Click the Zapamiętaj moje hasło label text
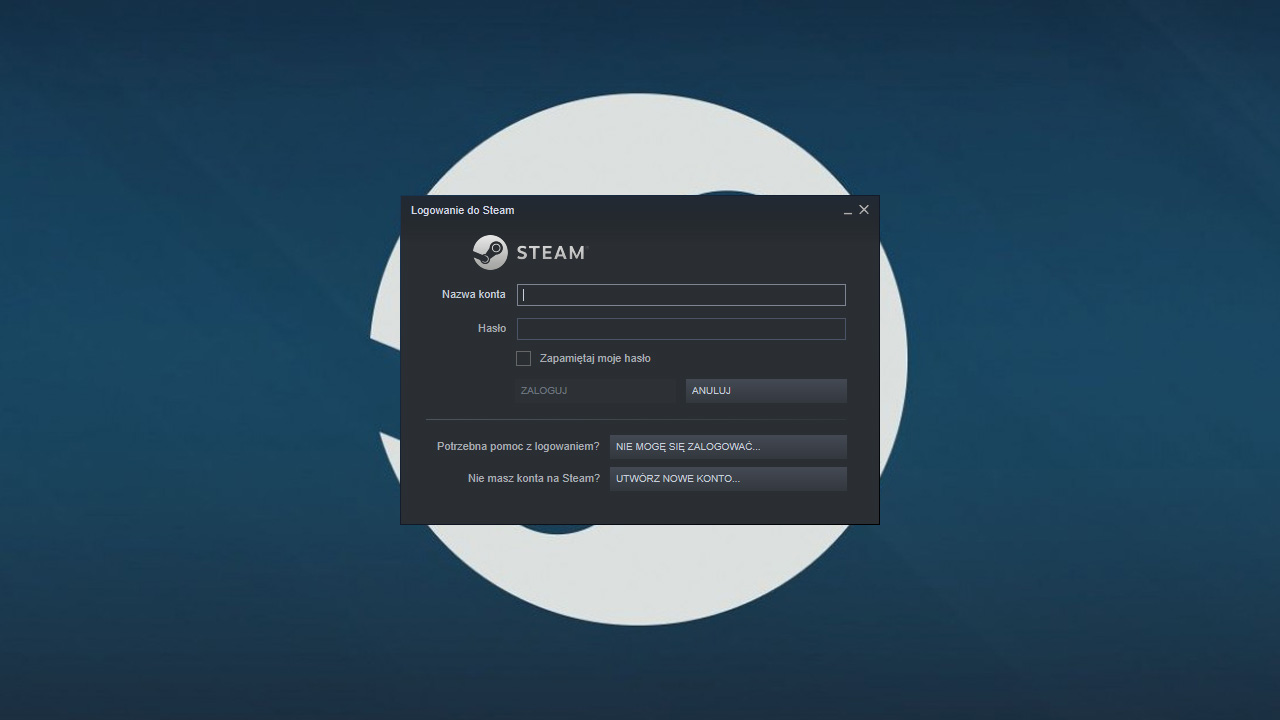This screenshot has height=720, width=1280. pyautogui.click(x=595, y=358)
